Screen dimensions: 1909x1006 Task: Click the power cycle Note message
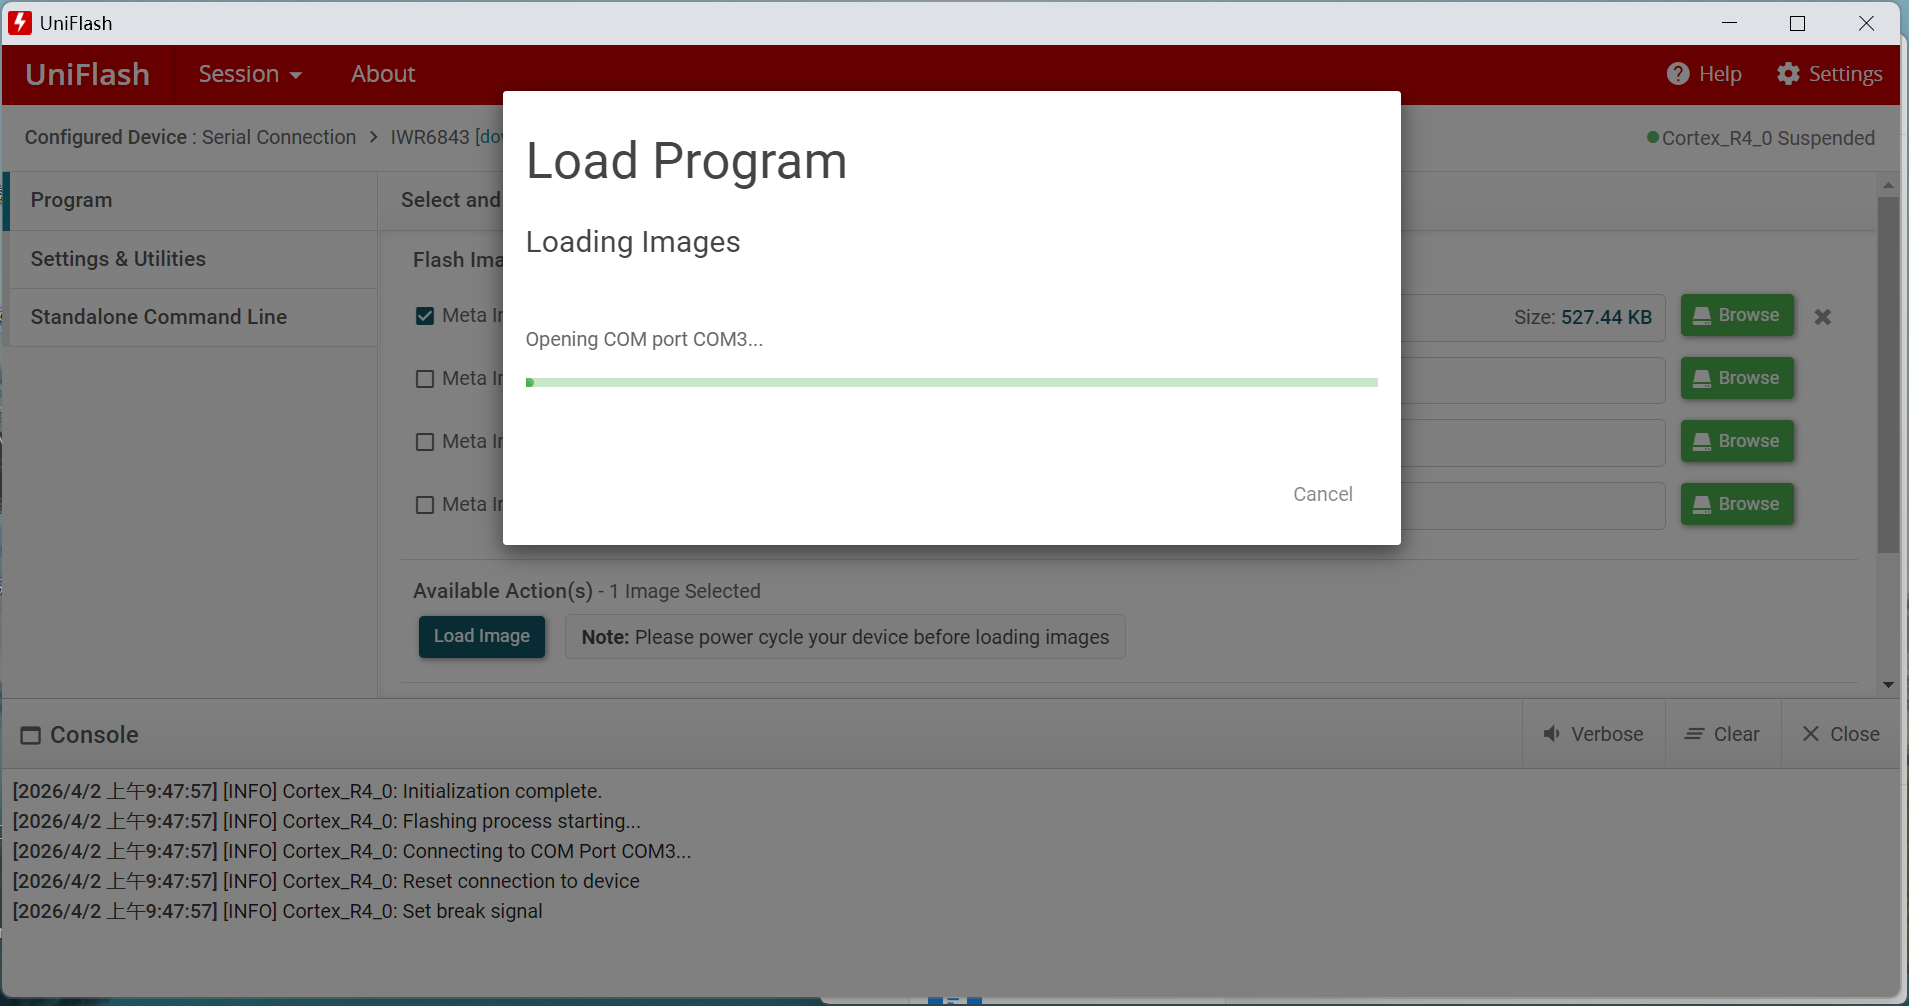845,637
